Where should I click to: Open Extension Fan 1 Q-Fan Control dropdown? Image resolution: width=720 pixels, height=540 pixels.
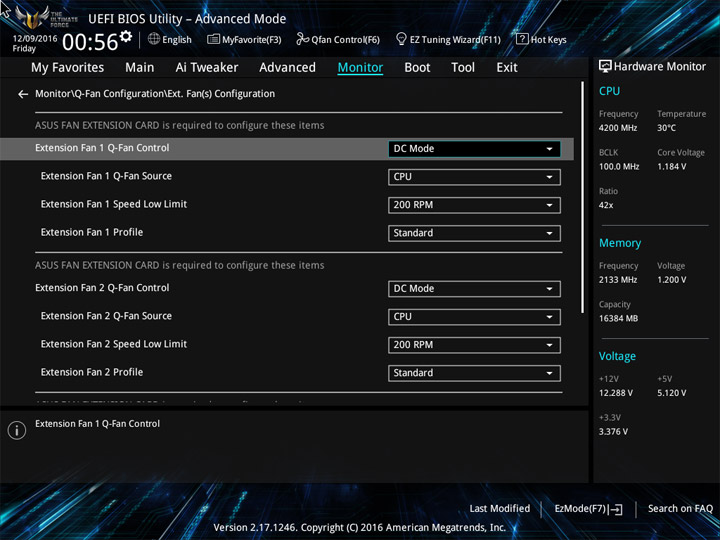474,149
